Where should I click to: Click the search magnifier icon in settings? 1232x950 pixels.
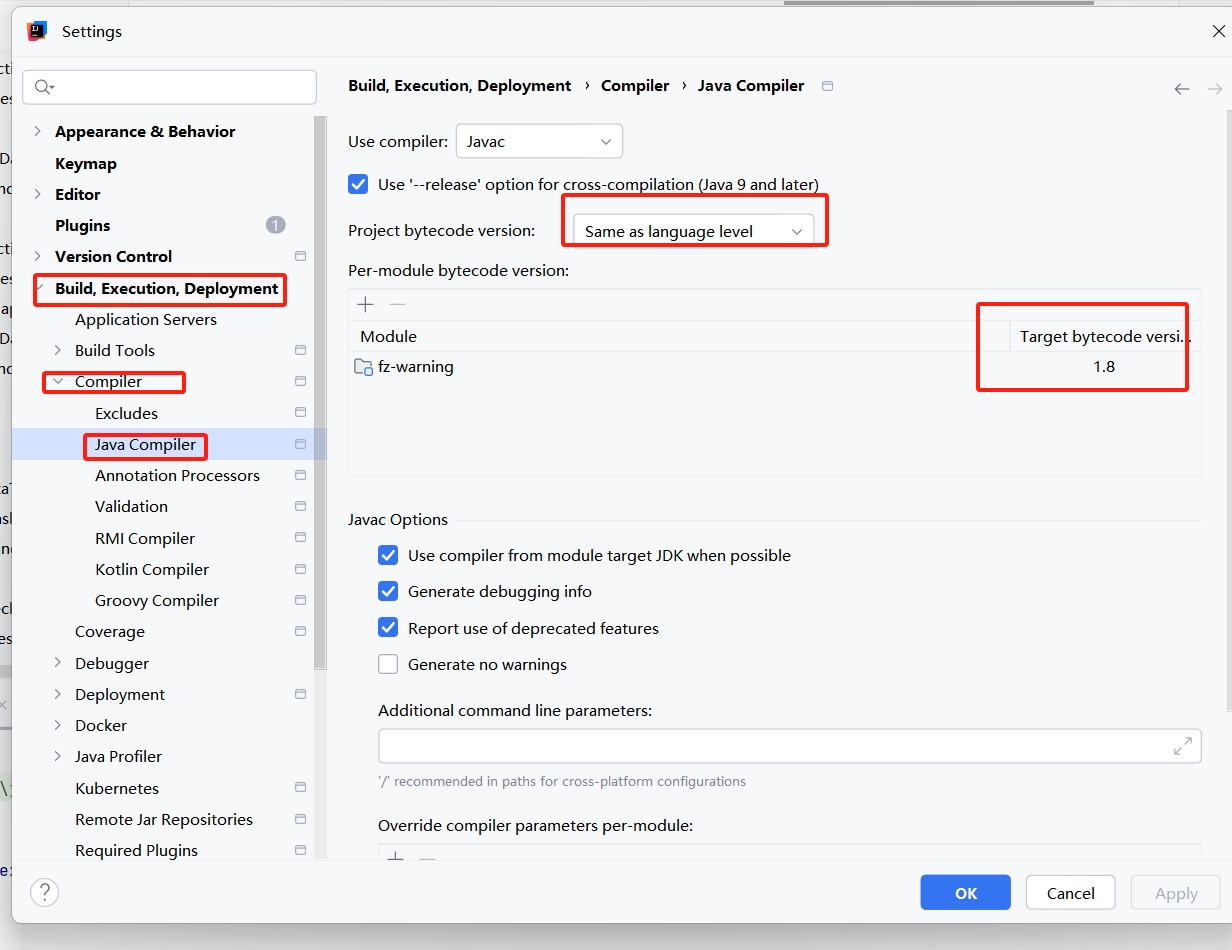(x=43, y=87)
